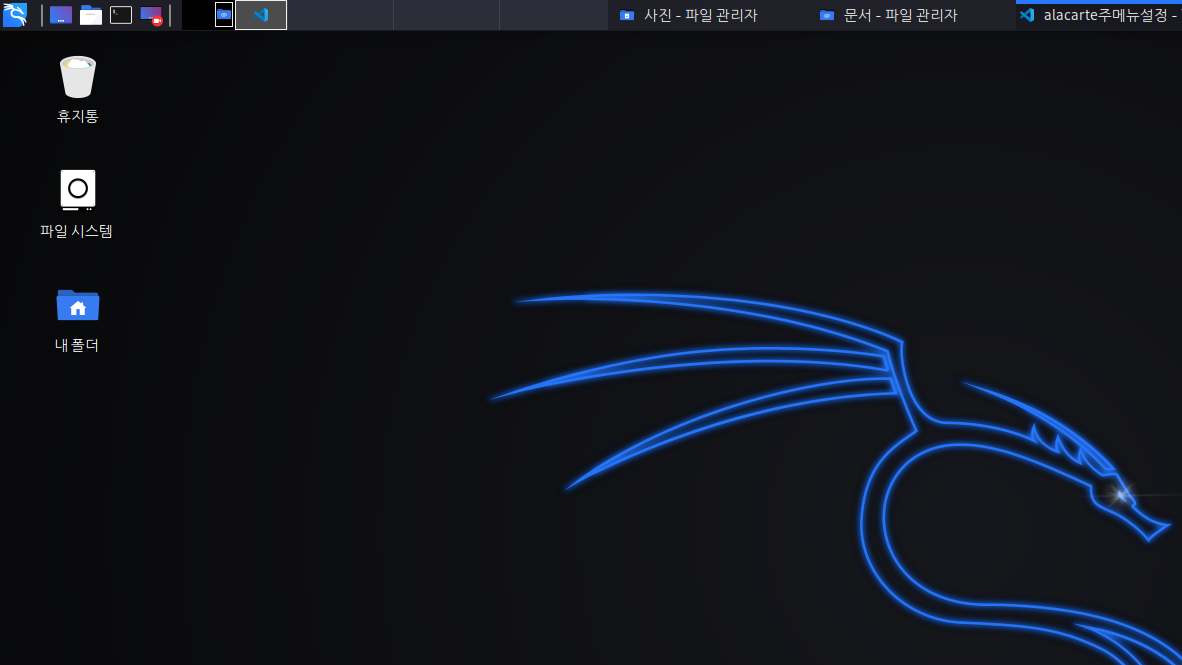
Task: Open the terminal emulator panel launcher
Action: click(x=121, y=15)
